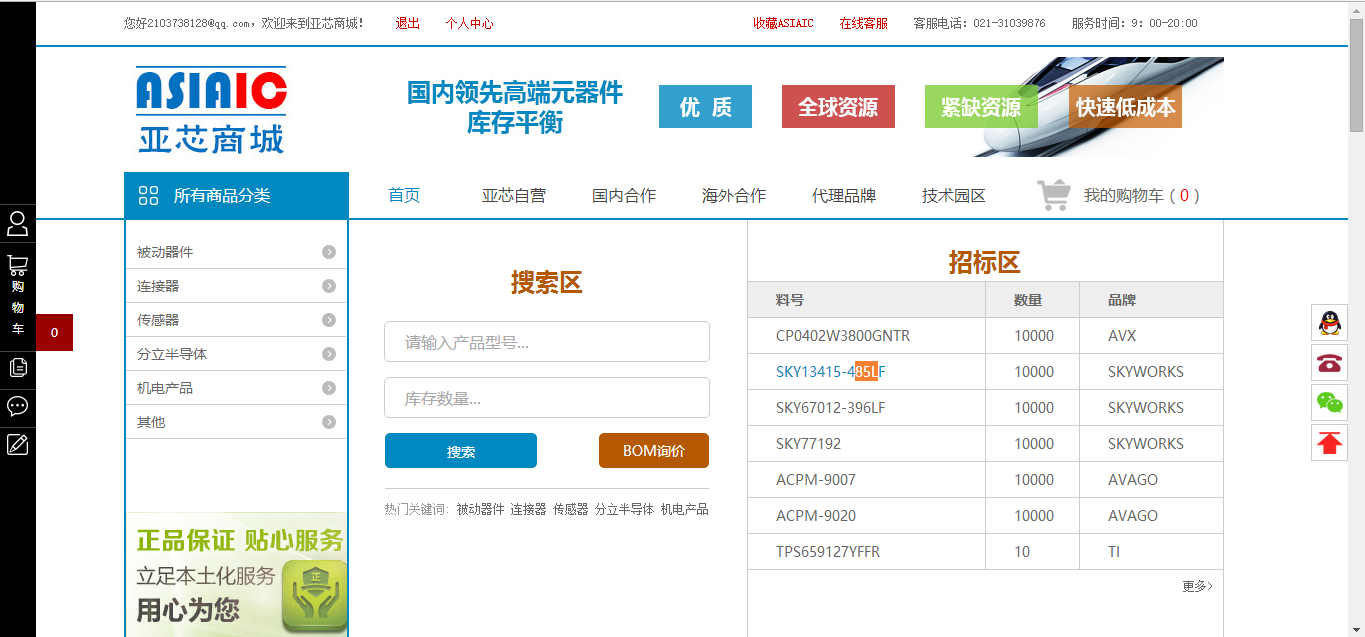Screen dimensions: 1365x637
Task: Open the chat bubble icon in left sidebar
Action: tap(17, 406)
